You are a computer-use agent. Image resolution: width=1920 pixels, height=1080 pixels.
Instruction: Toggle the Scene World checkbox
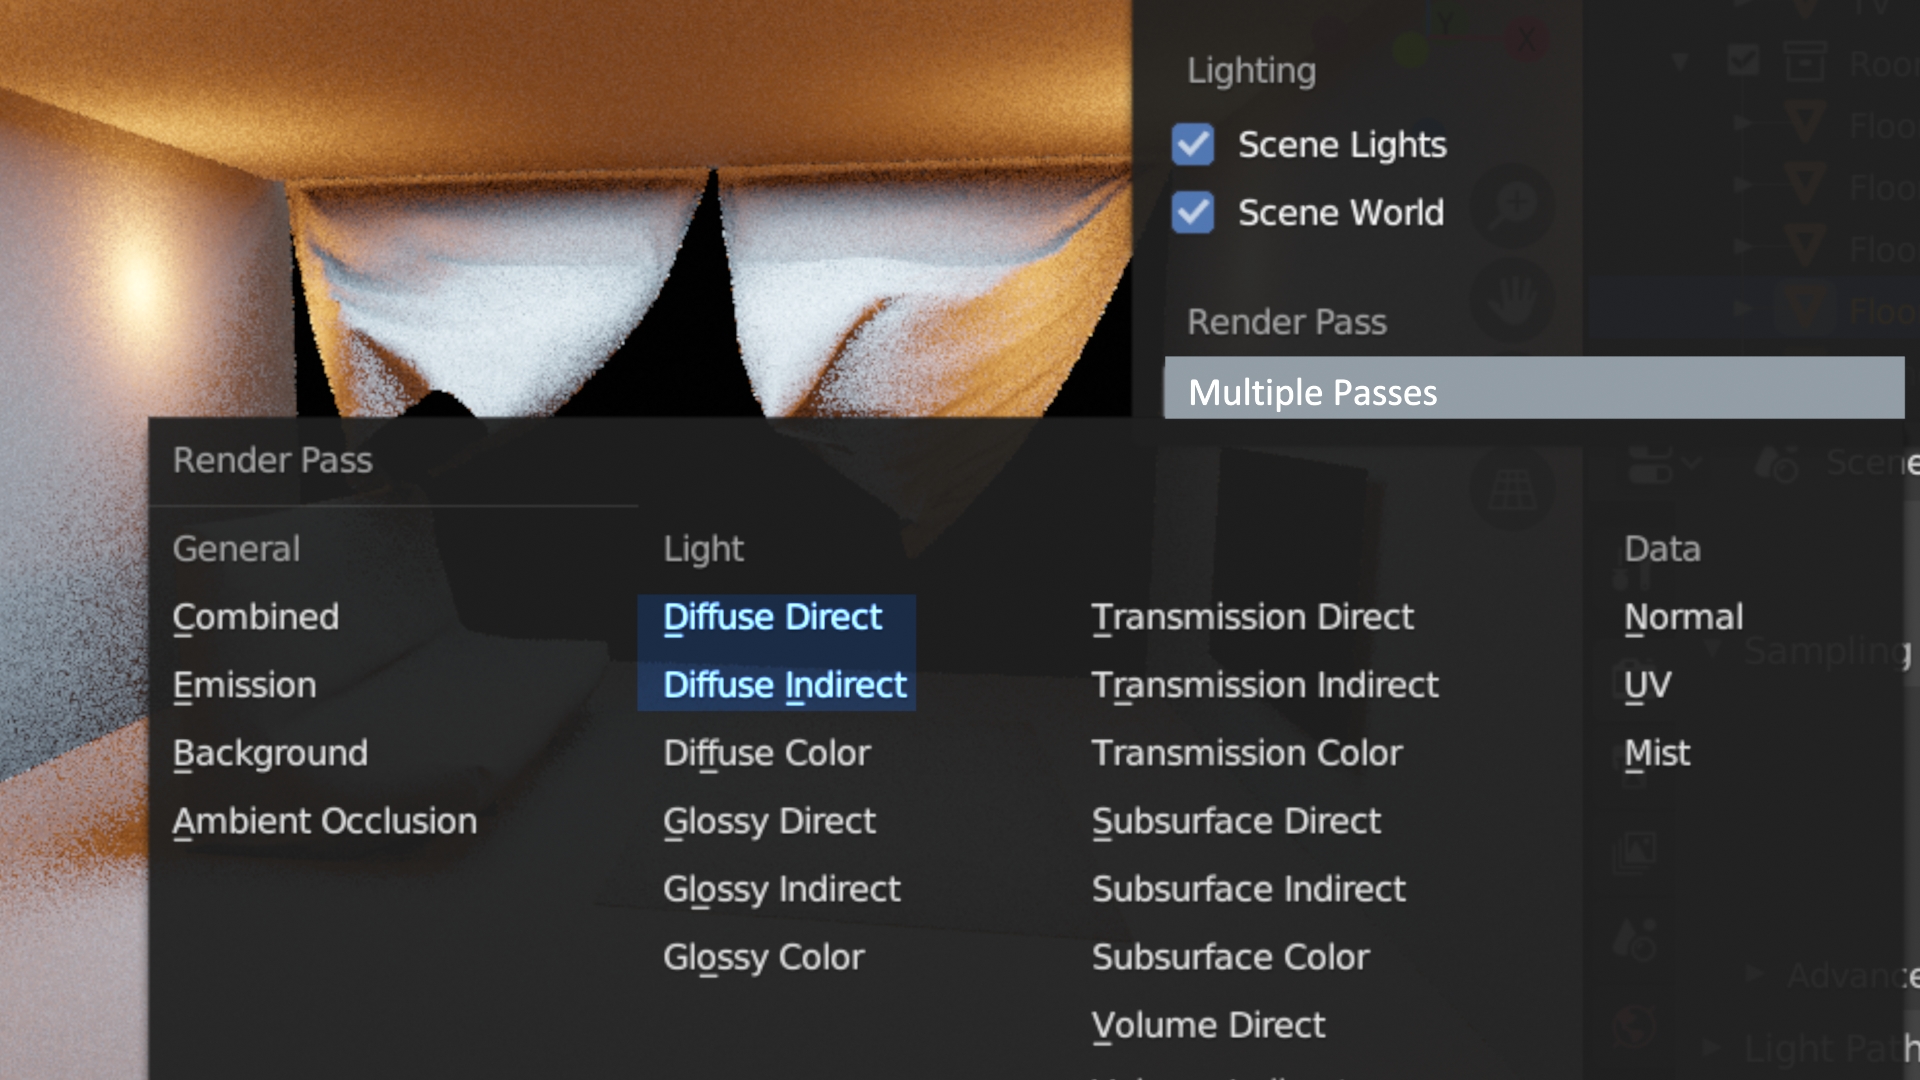pos(1193,213)
